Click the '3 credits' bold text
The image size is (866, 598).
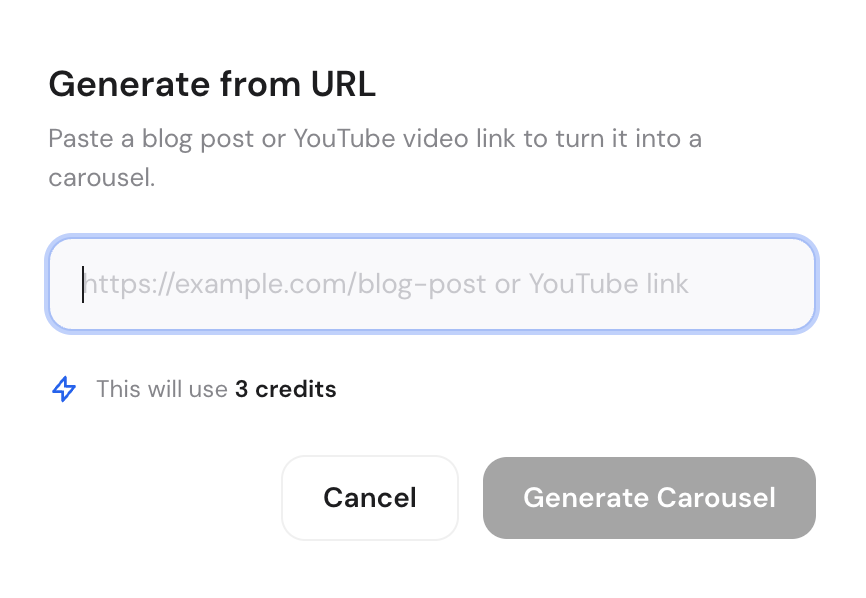pyautogui.click(x=286, y=389)
